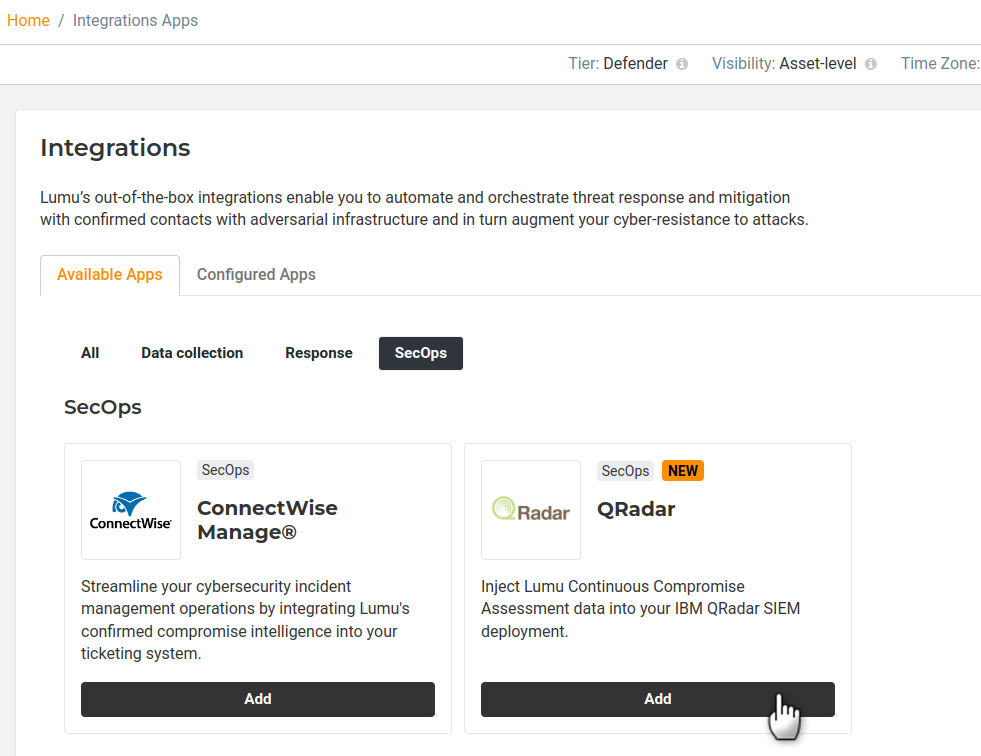981x756 pixels.
Task: Click the SecOps tag on the ConnectWise card
Action: coord(225,470)
